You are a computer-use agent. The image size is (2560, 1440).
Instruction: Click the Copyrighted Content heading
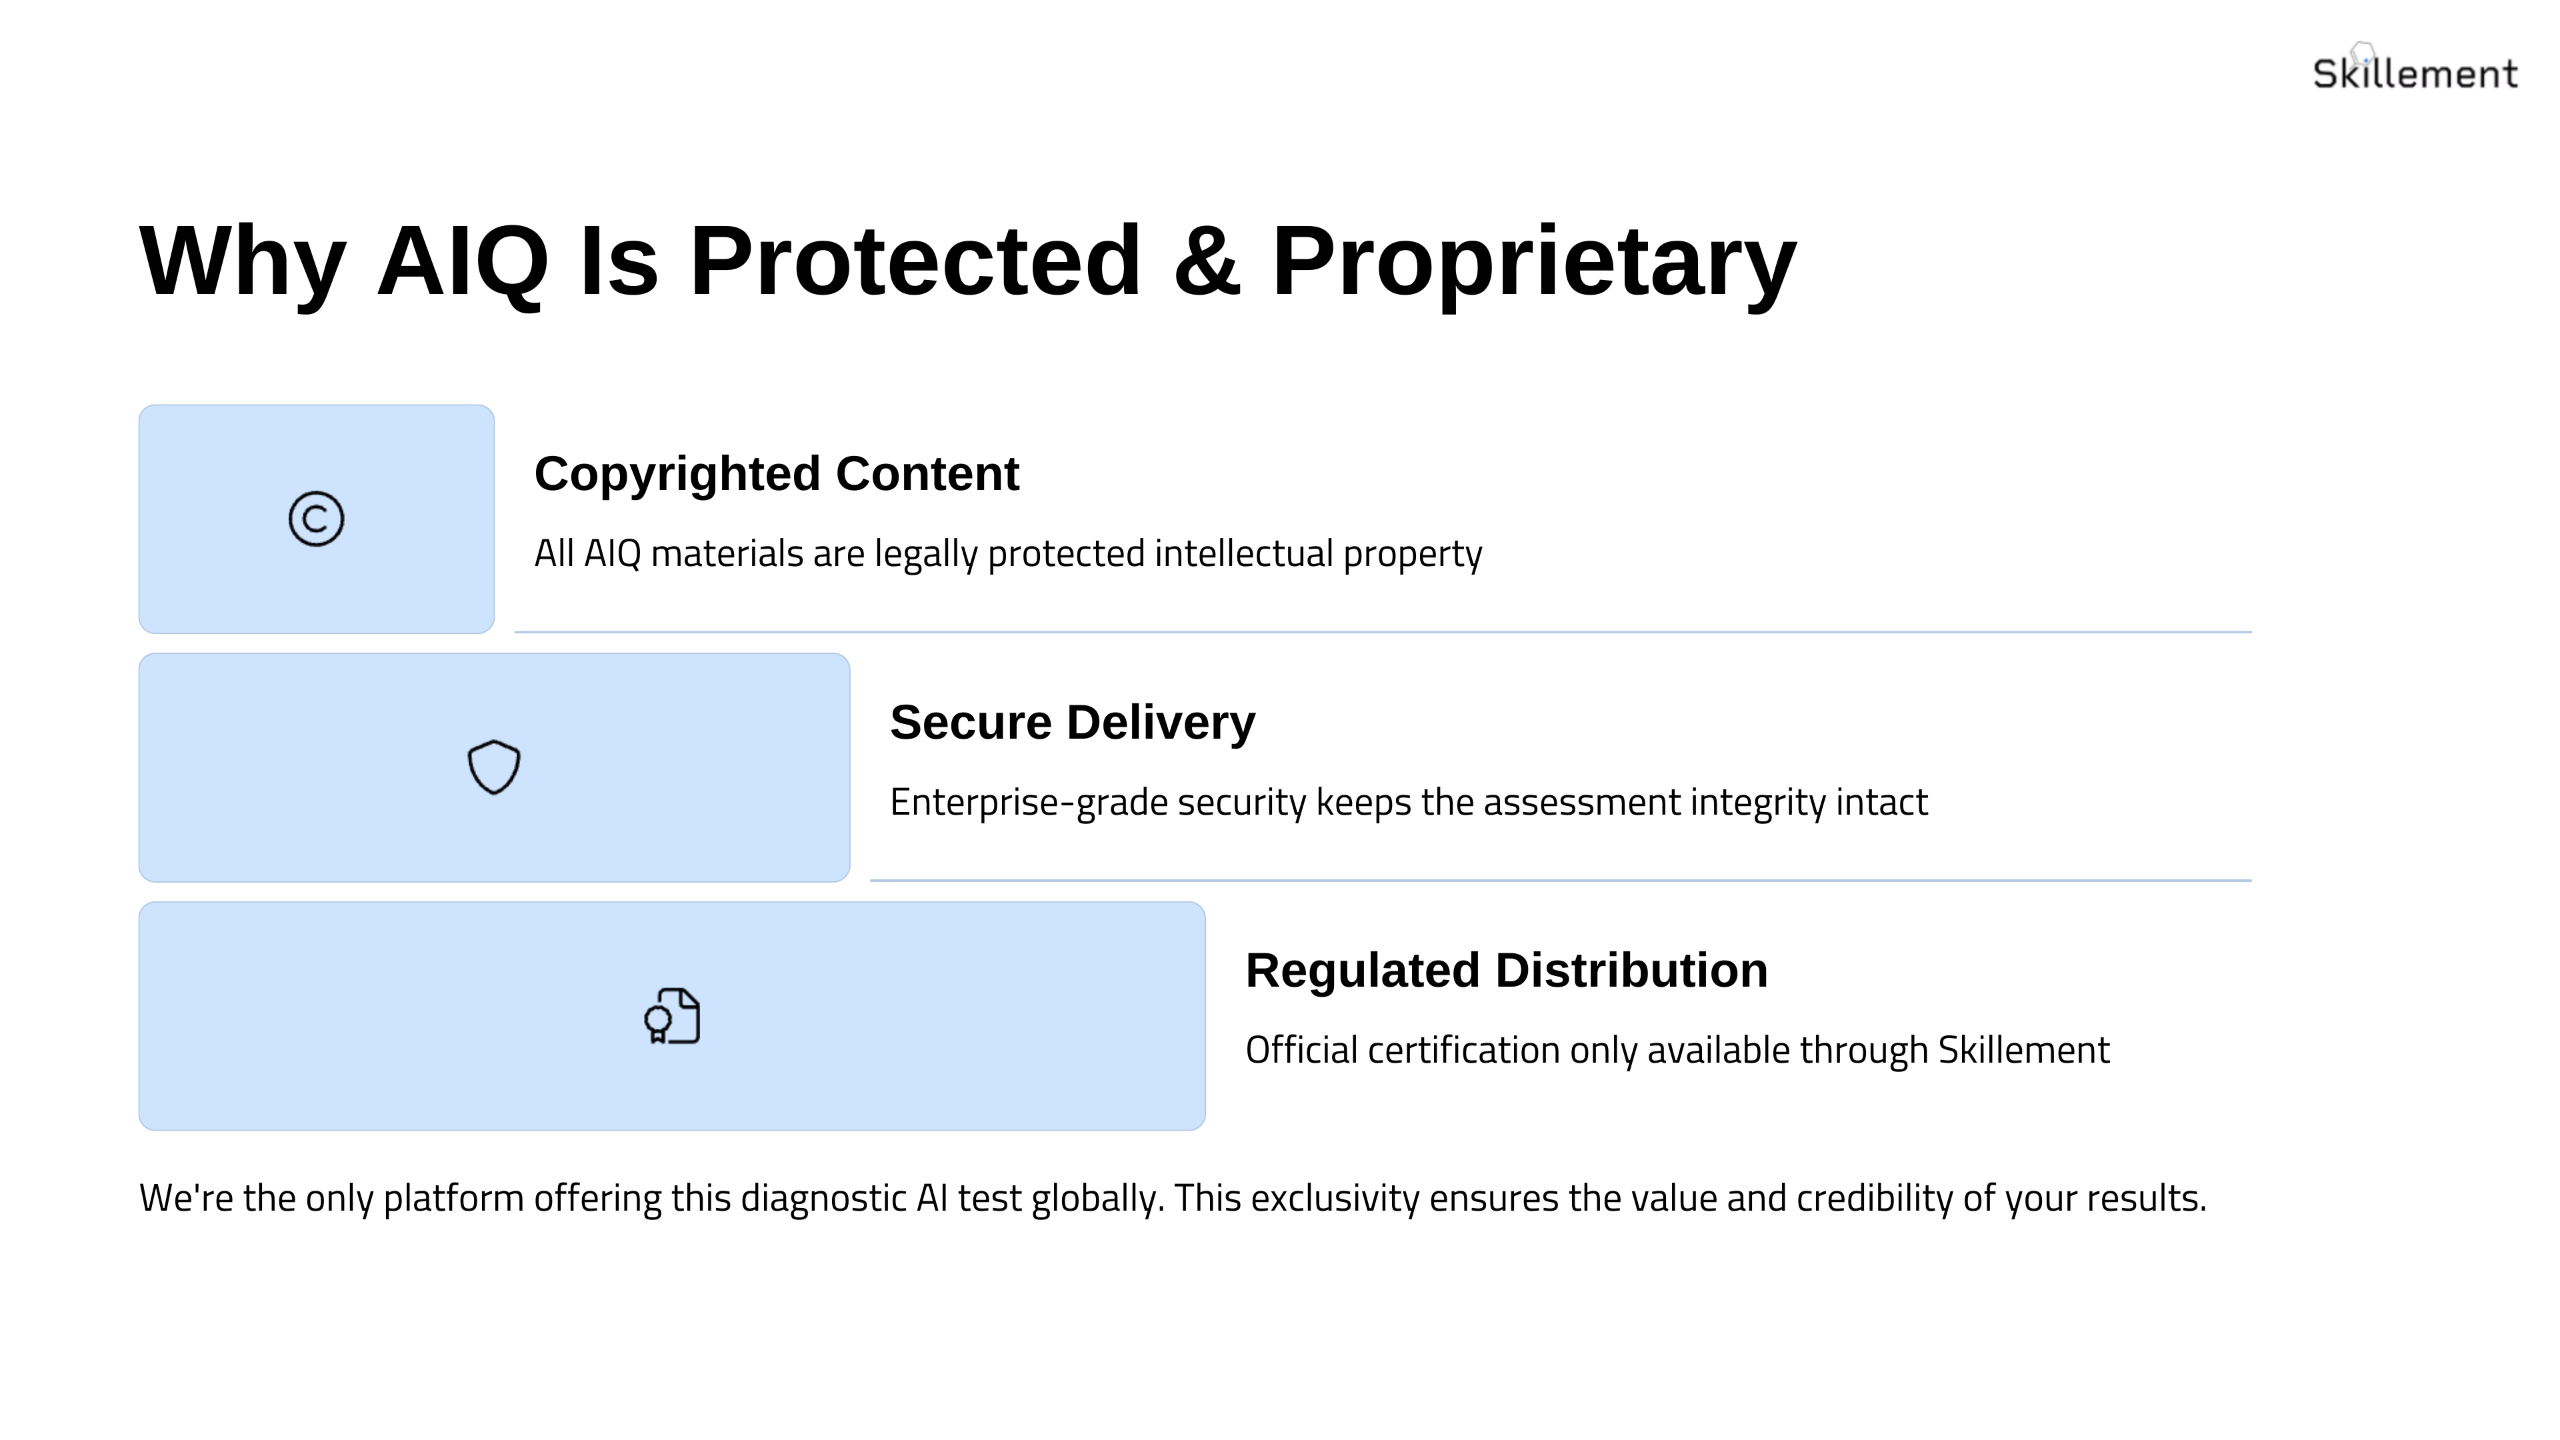tap(777, 474)
